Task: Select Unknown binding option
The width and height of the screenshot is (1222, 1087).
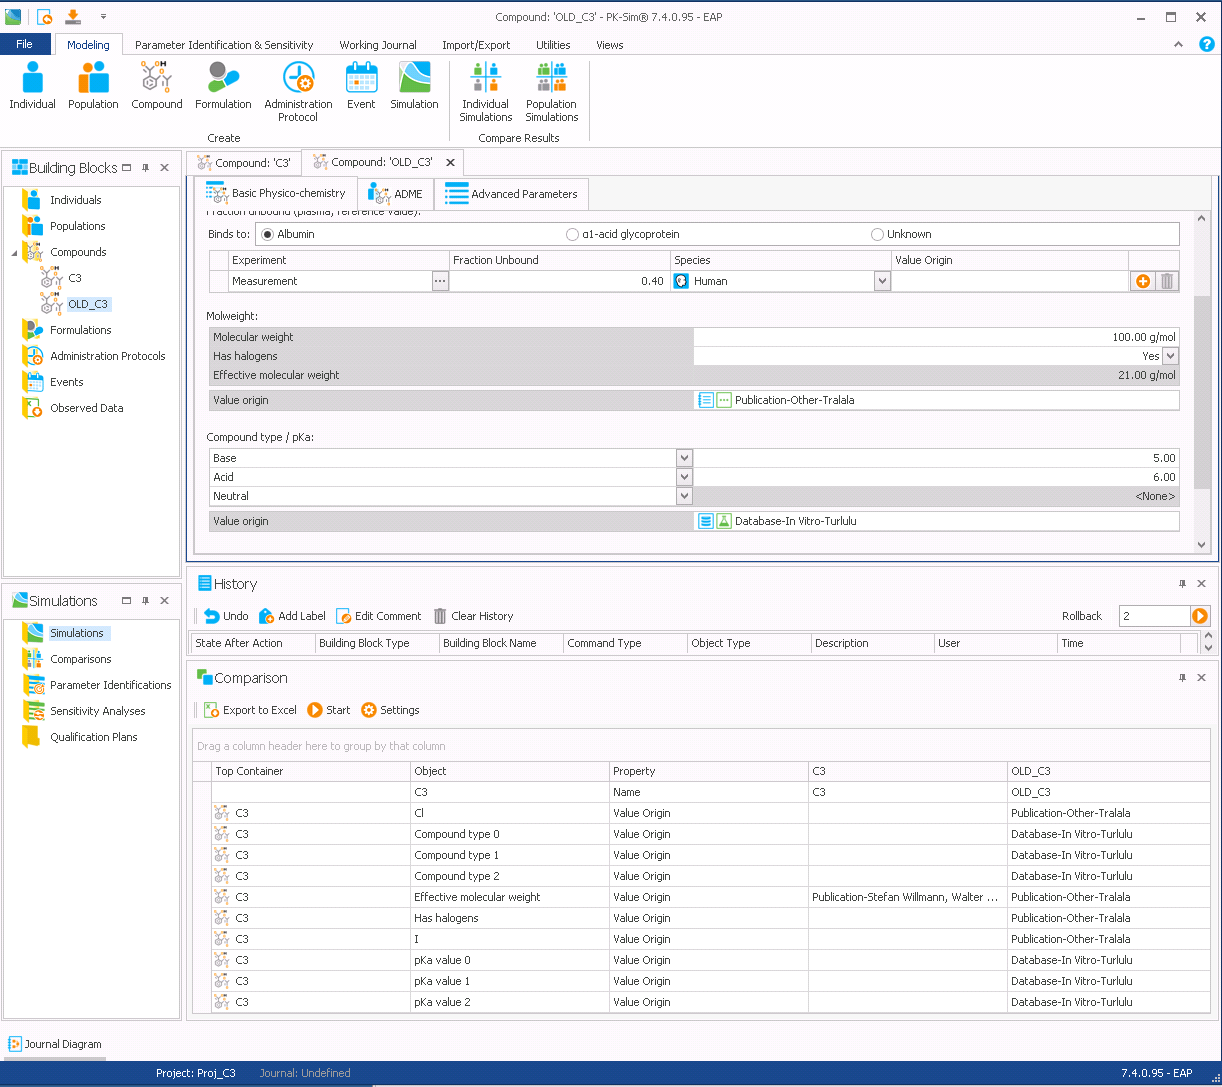Action: pos(878,234)
